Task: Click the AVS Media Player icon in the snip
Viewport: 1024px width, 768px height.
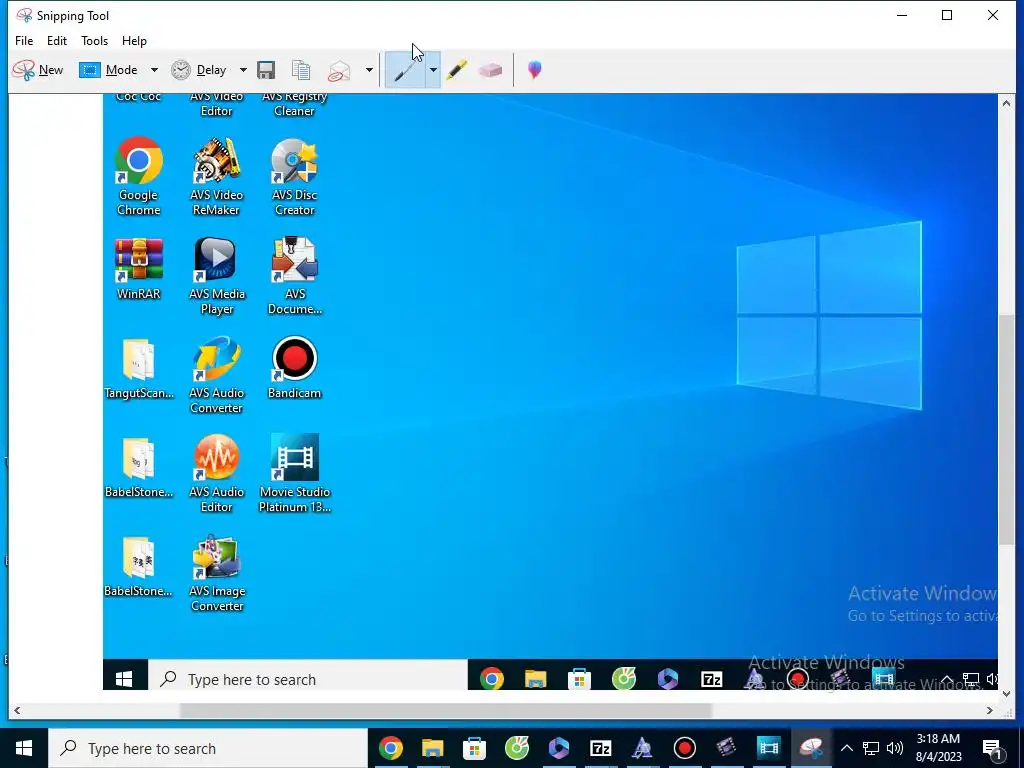Action: click(216, 276)
